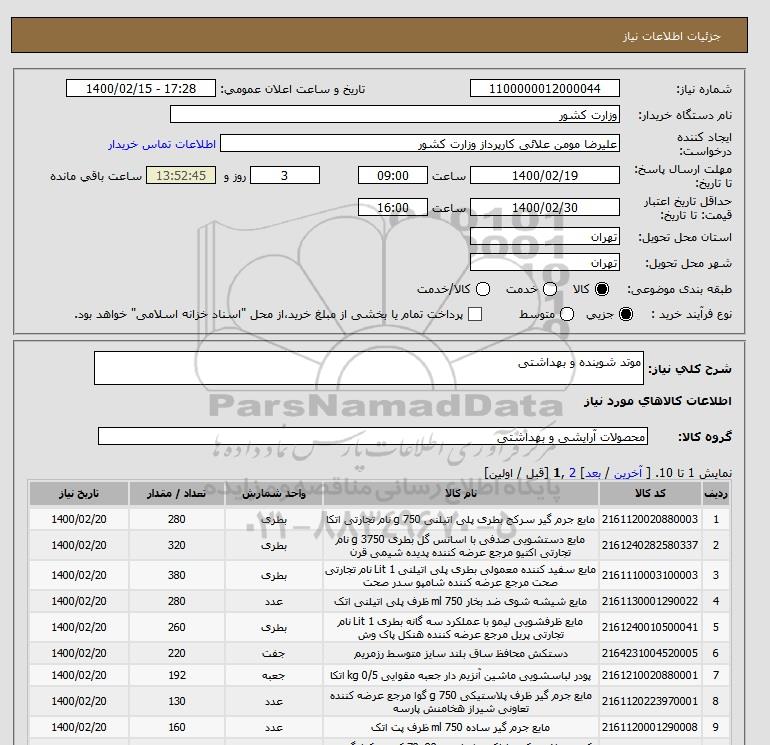
Task: Click unit جعبه in row 7
Action: point(274,676)
